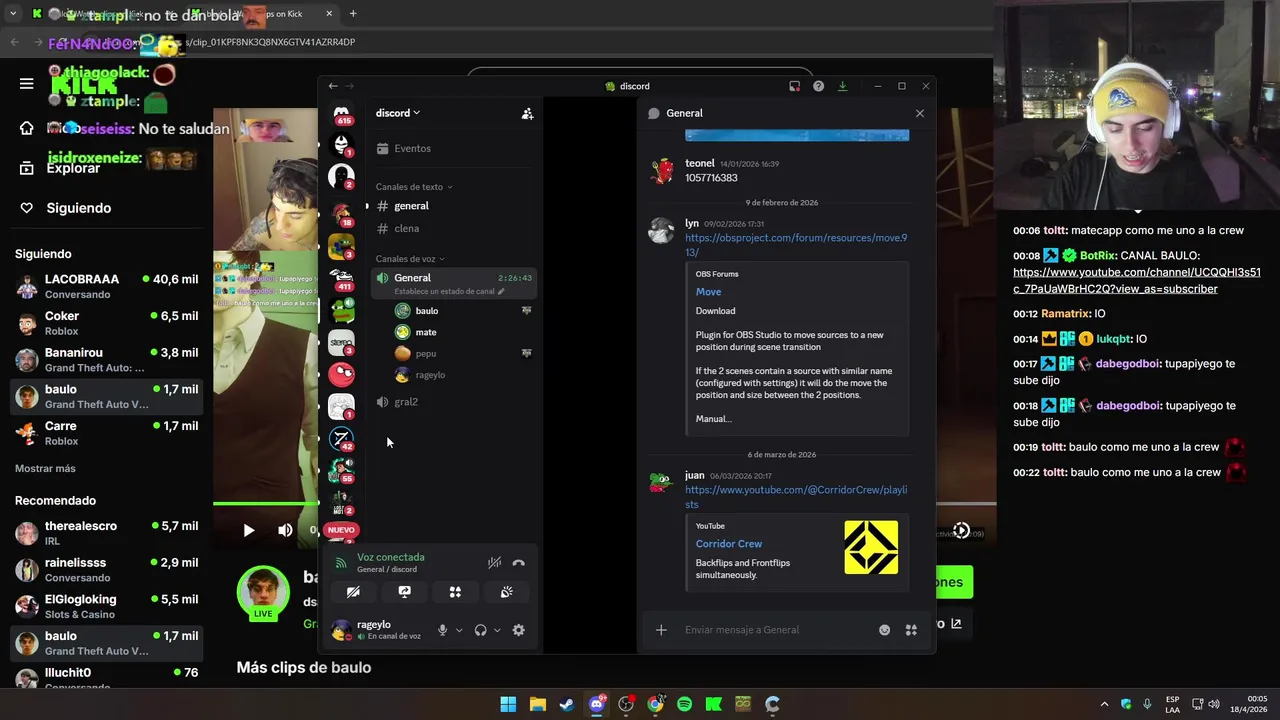
Task: Click the message attachment plus button
Action: tap(661, 630)
